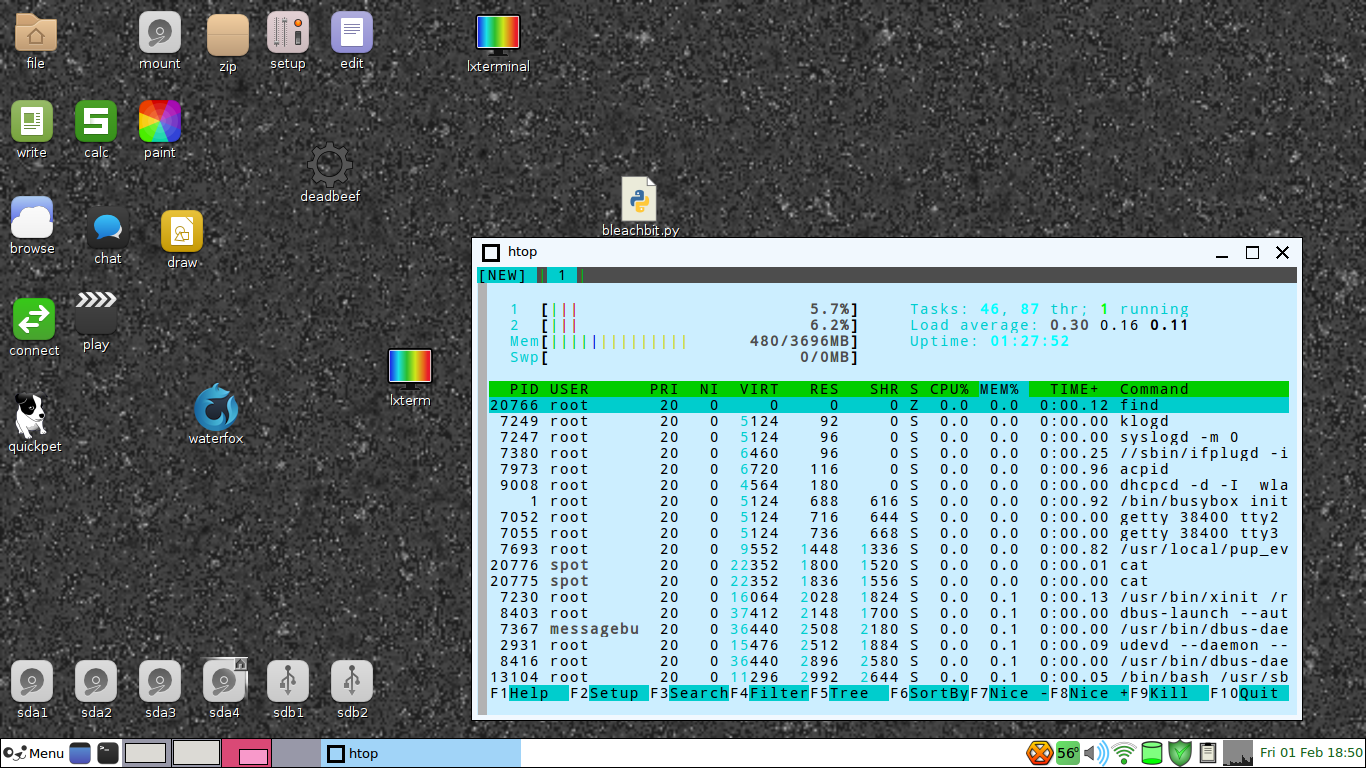The image size is (1366, 768).
Task: Open the draw application icon
Action: (182, 232)
